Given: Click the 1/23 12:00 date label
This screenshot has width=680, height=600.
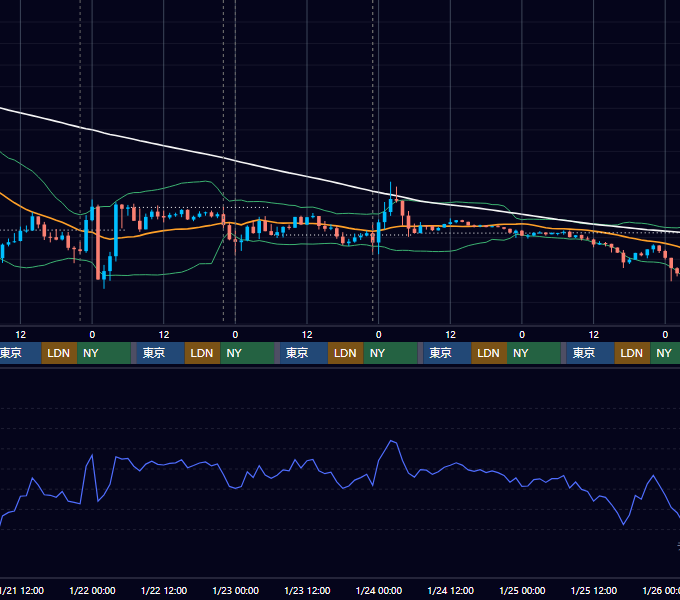Looking at the screenshot, I should coord(307,590).
